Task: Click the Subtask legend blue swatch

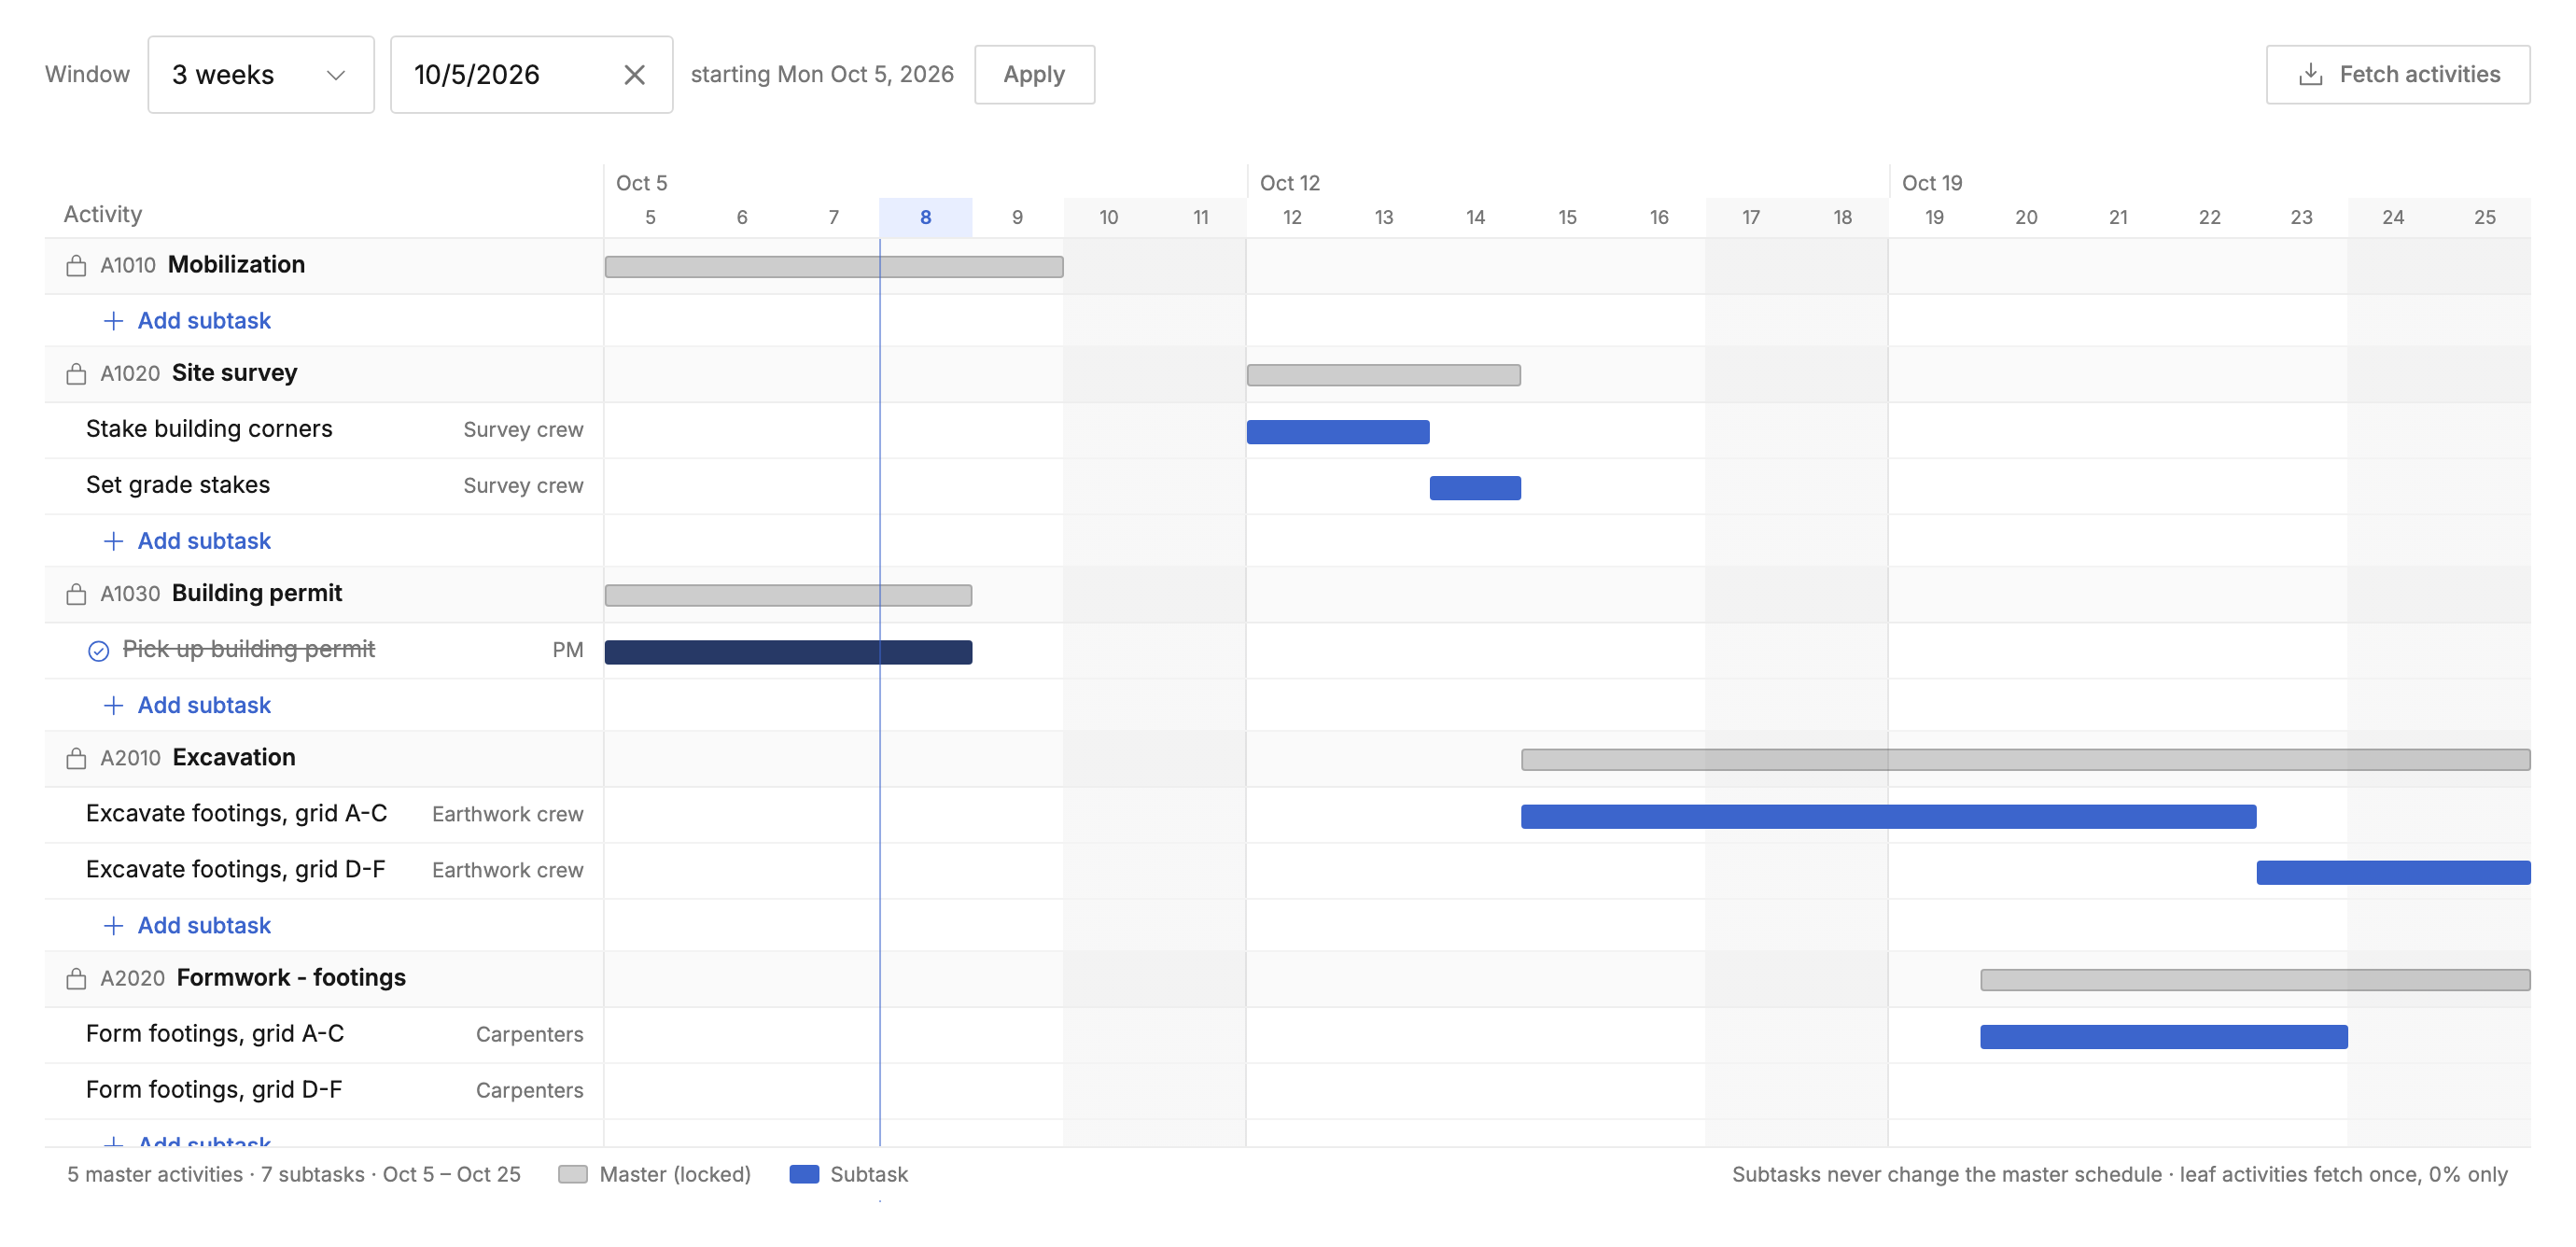Action: click(804, 1174)
